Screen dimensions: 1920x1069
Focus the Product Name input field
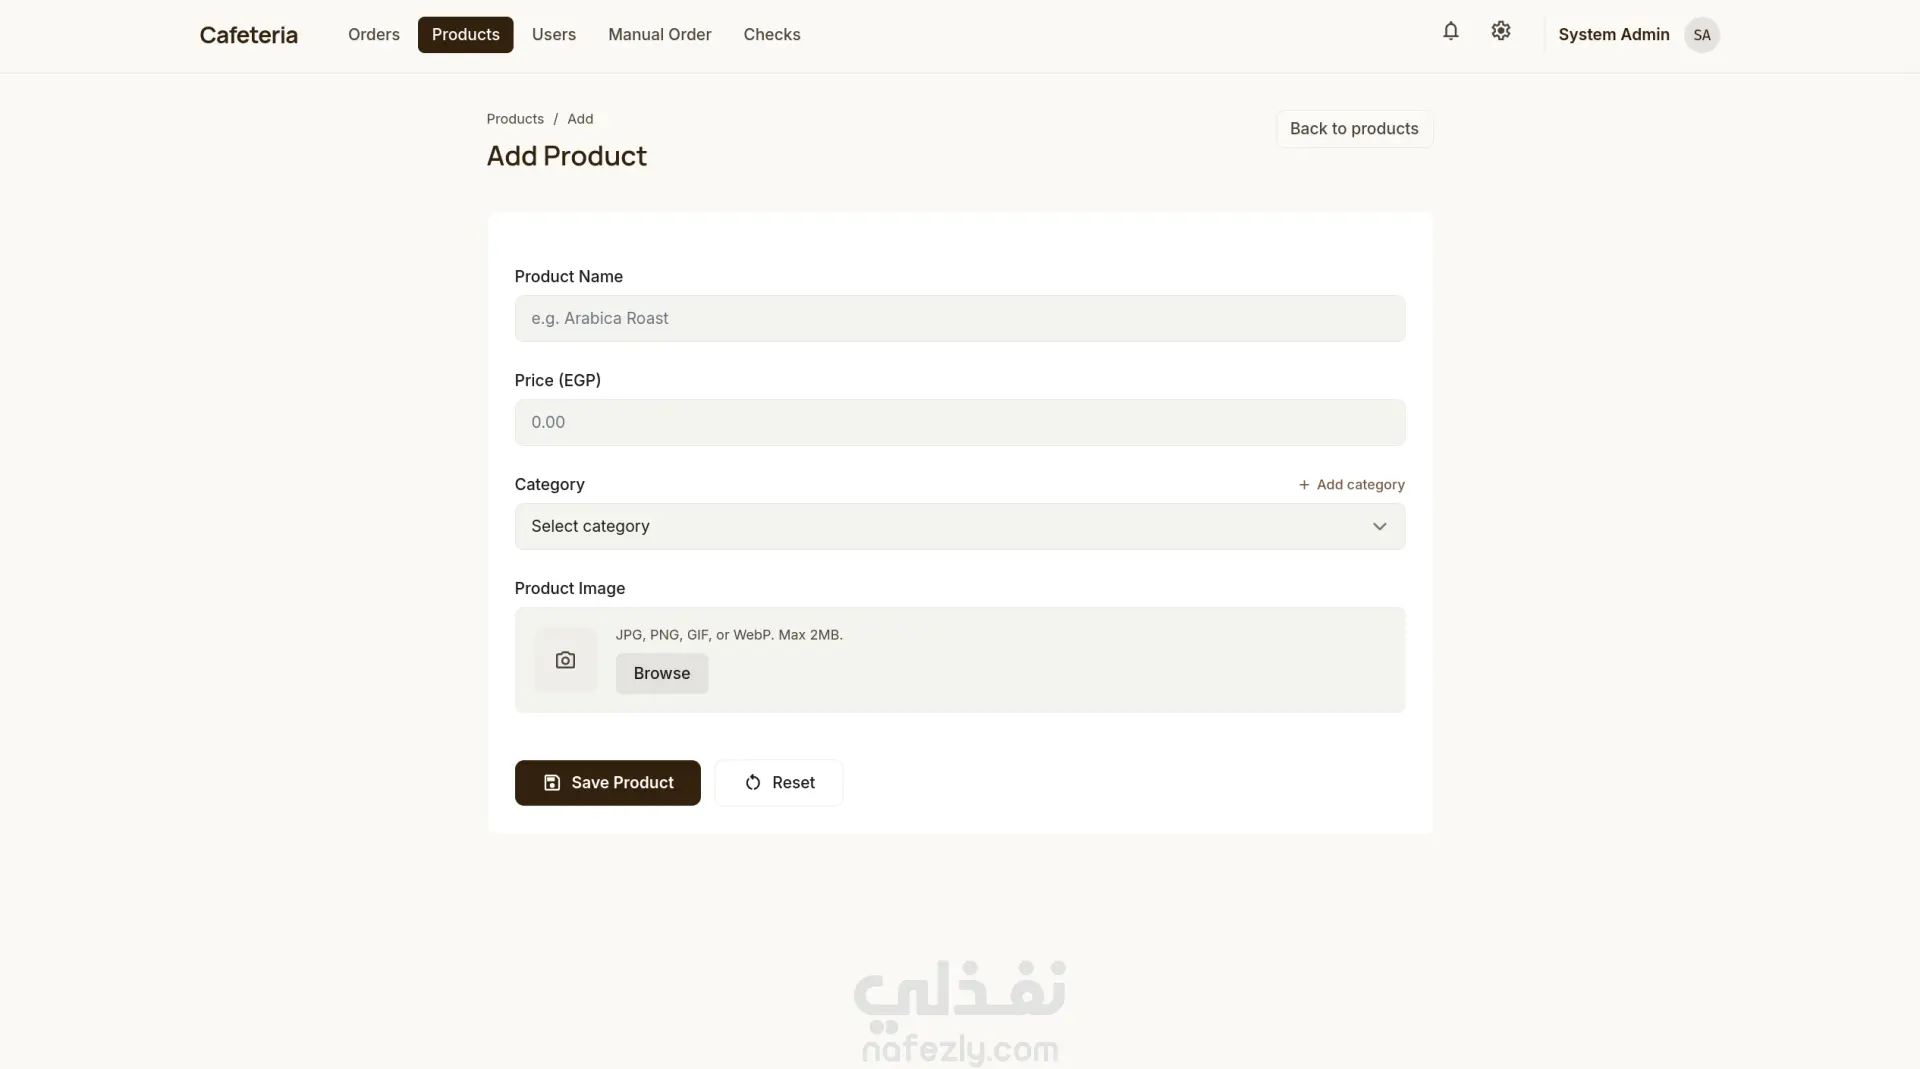point(959,319)
